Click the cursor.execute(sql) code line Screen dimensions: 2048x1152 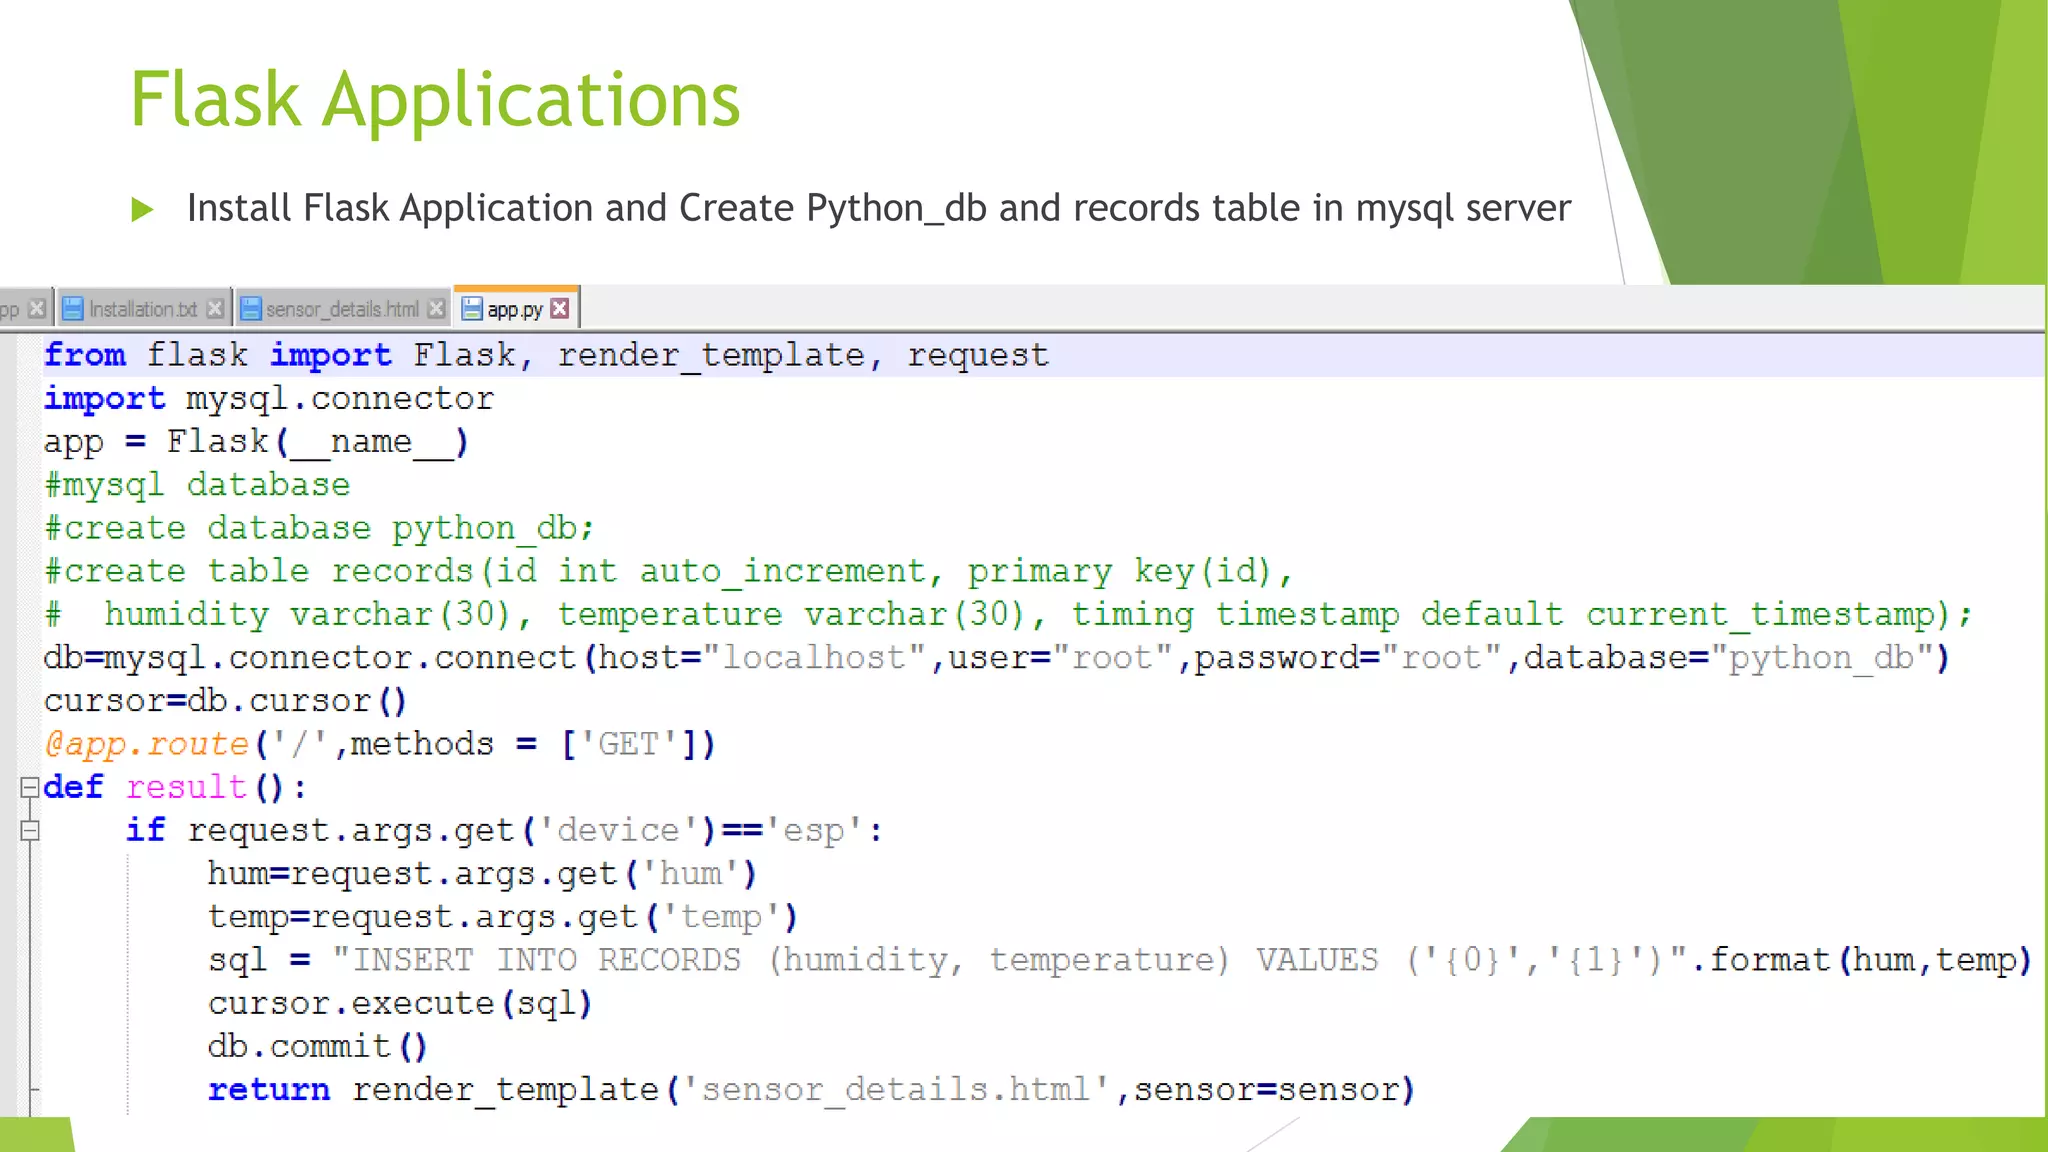400,1003
